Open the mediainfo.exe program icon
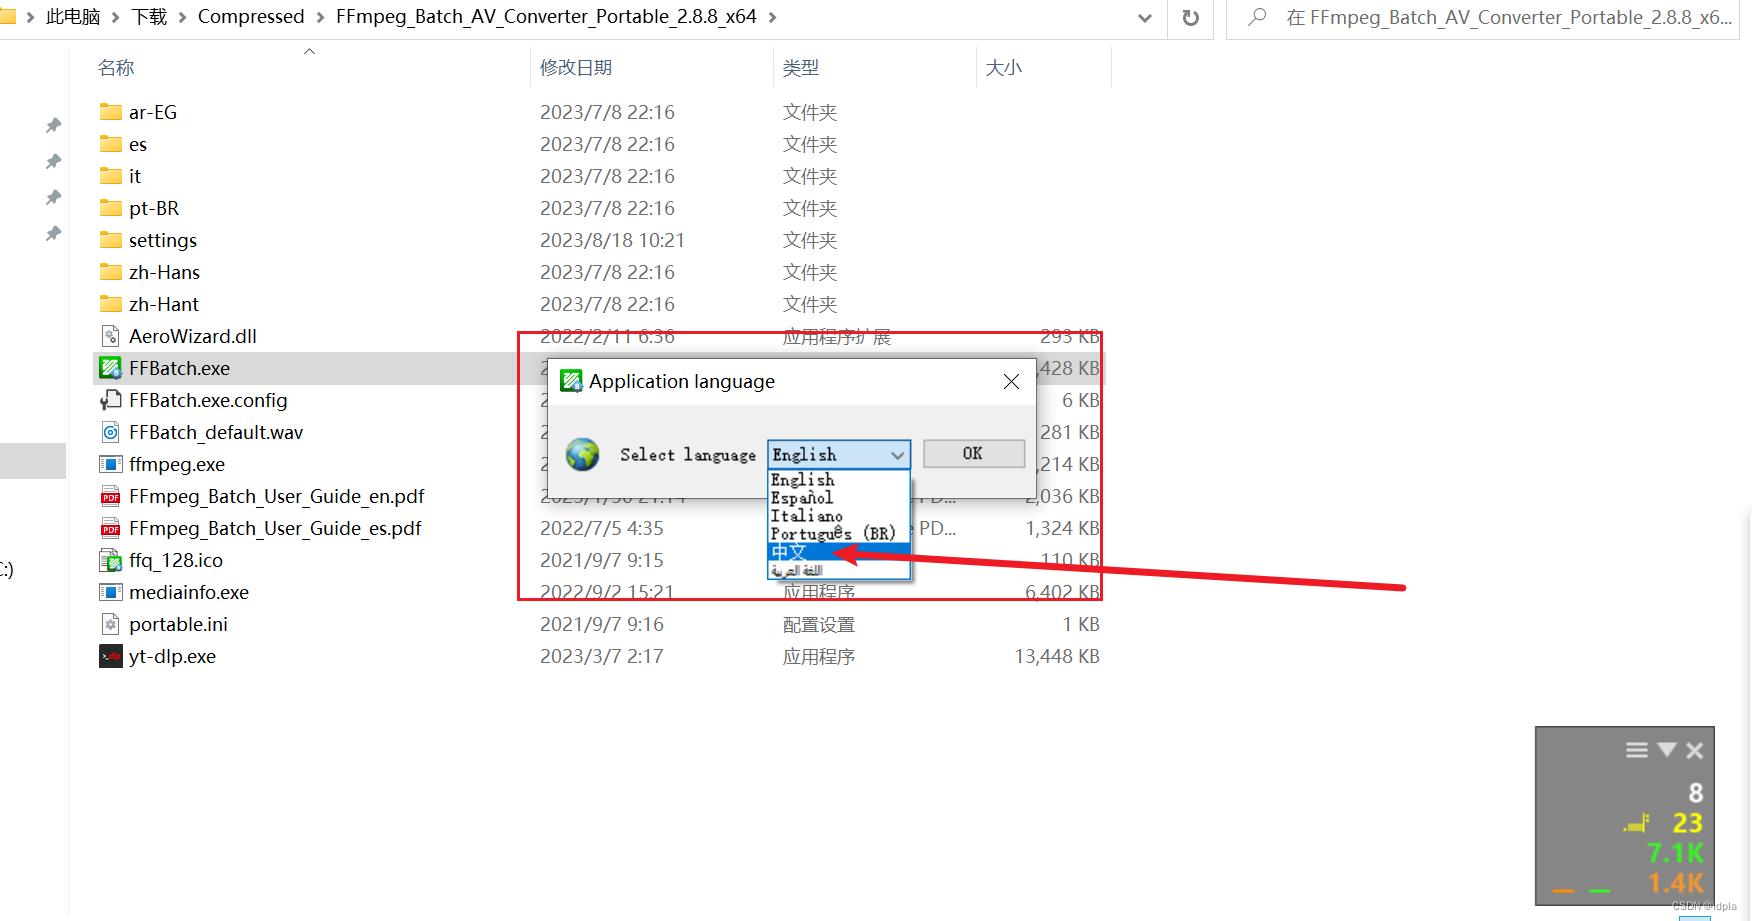This screenshot has width=1752, height=921. click(x=110, y=592)
